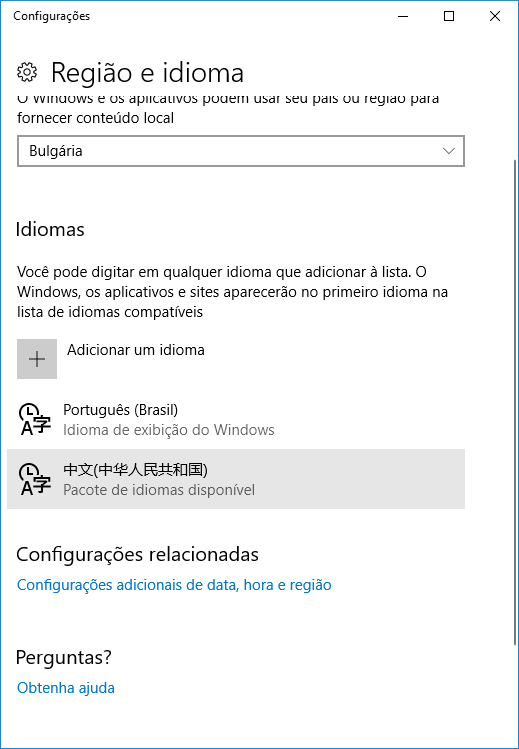Maximize the Configurações window
Viewport: 519px width, 749px height.
tap(449, 16)
